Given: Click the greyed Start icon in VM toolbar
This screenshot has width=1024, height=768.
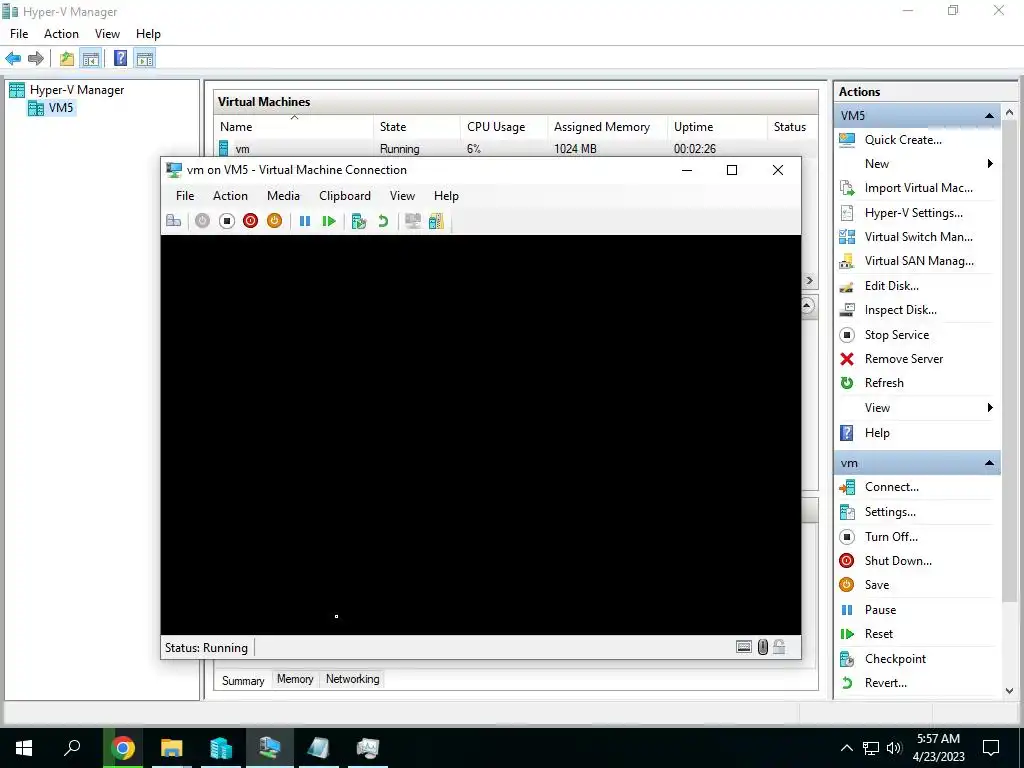Looking at the screenshot, I should (202, 221).
